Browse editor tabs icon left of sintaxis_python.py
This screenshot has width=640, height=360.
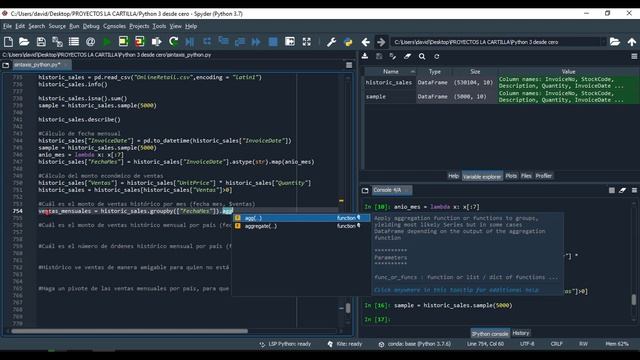click(x=6, y=65)
